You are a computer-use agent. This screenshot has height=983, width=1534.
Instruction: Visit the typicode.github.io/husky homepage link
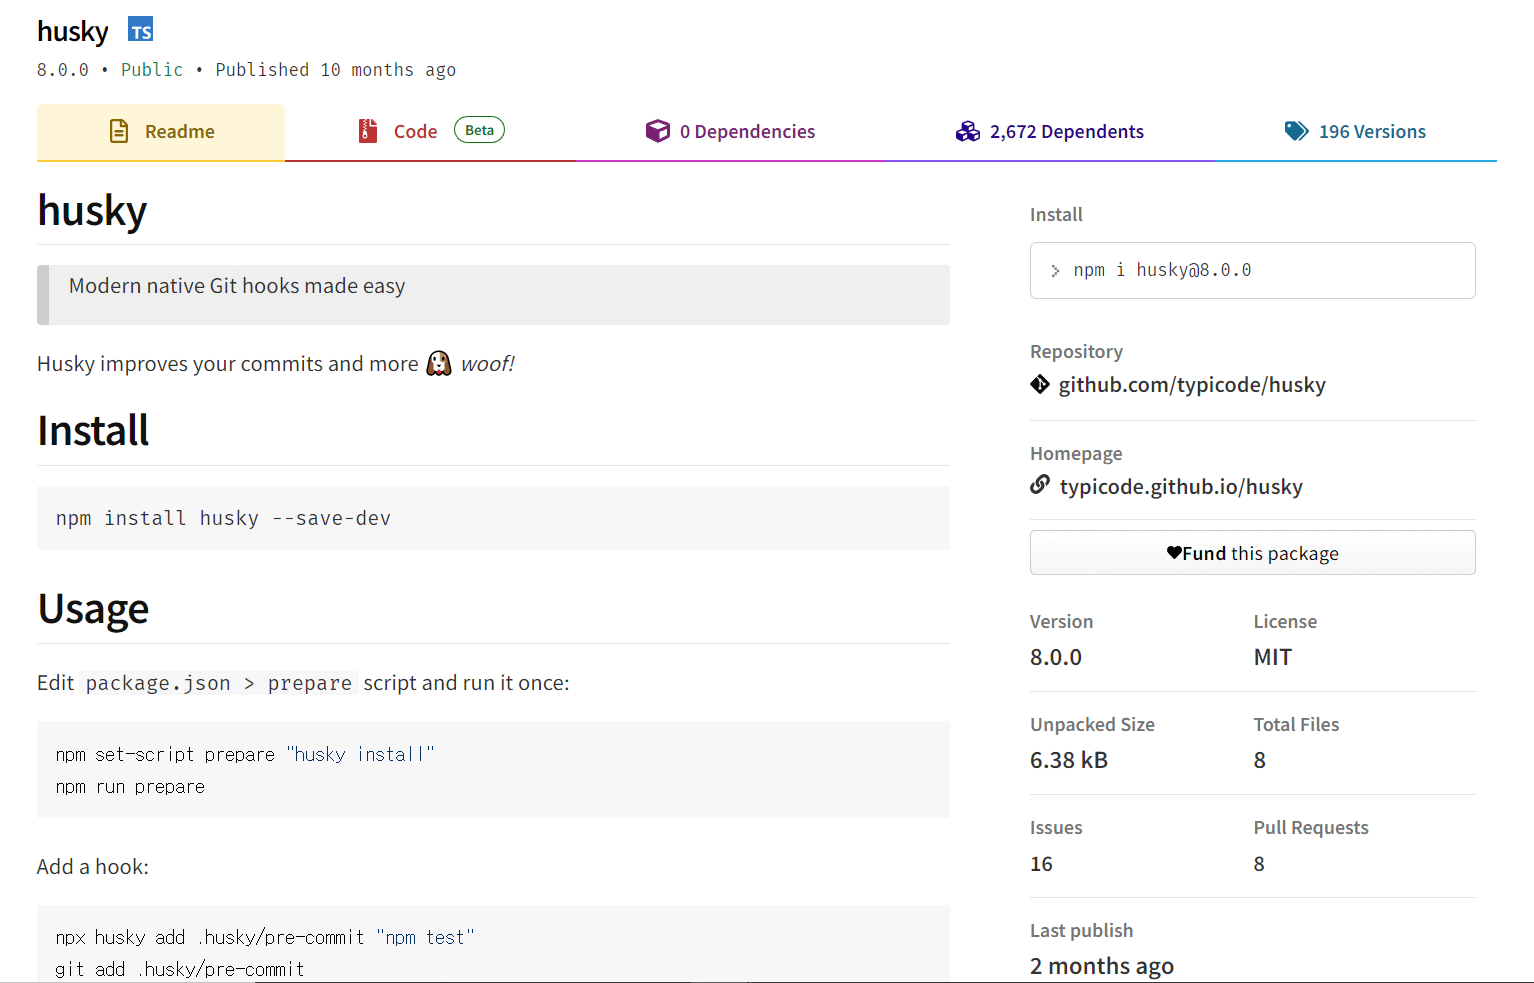click(1181, 486)
